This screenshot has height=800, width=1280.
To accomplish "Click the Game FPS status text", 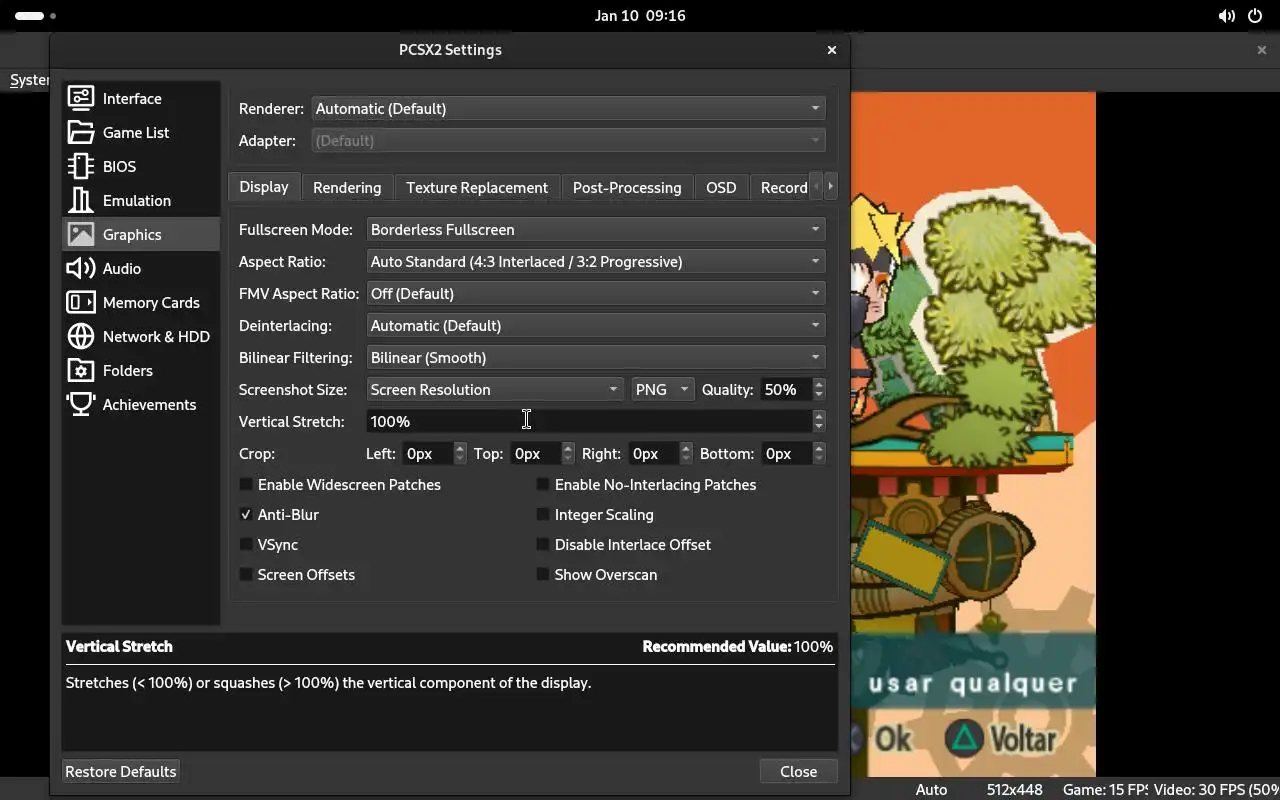I will pos(1105,789).
